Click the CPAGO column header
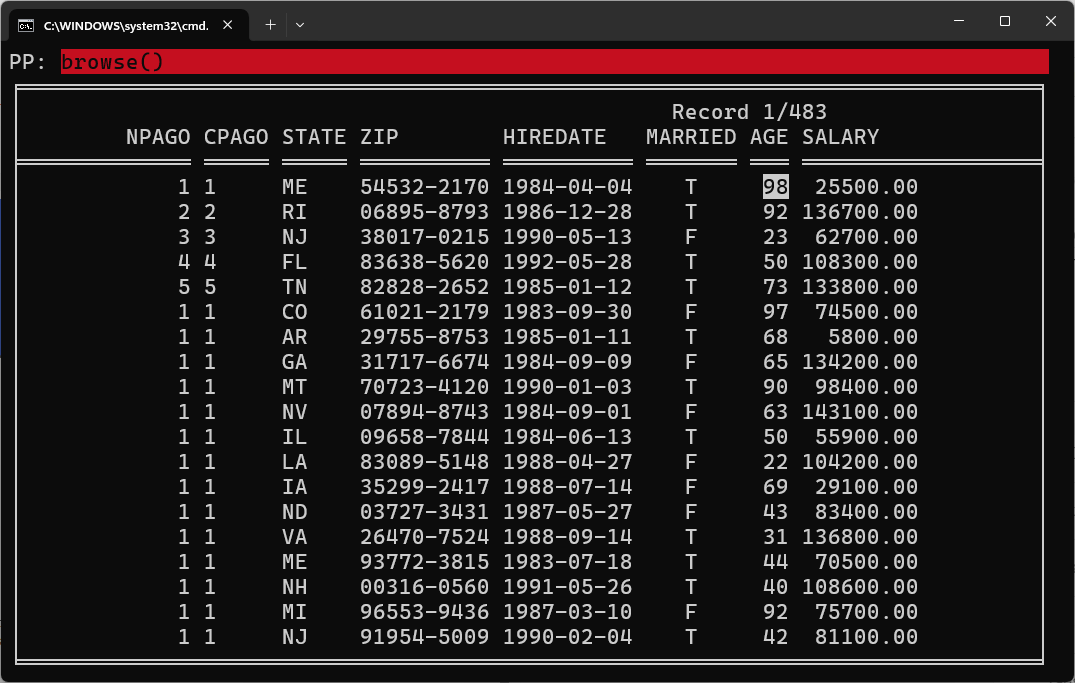 236,137
